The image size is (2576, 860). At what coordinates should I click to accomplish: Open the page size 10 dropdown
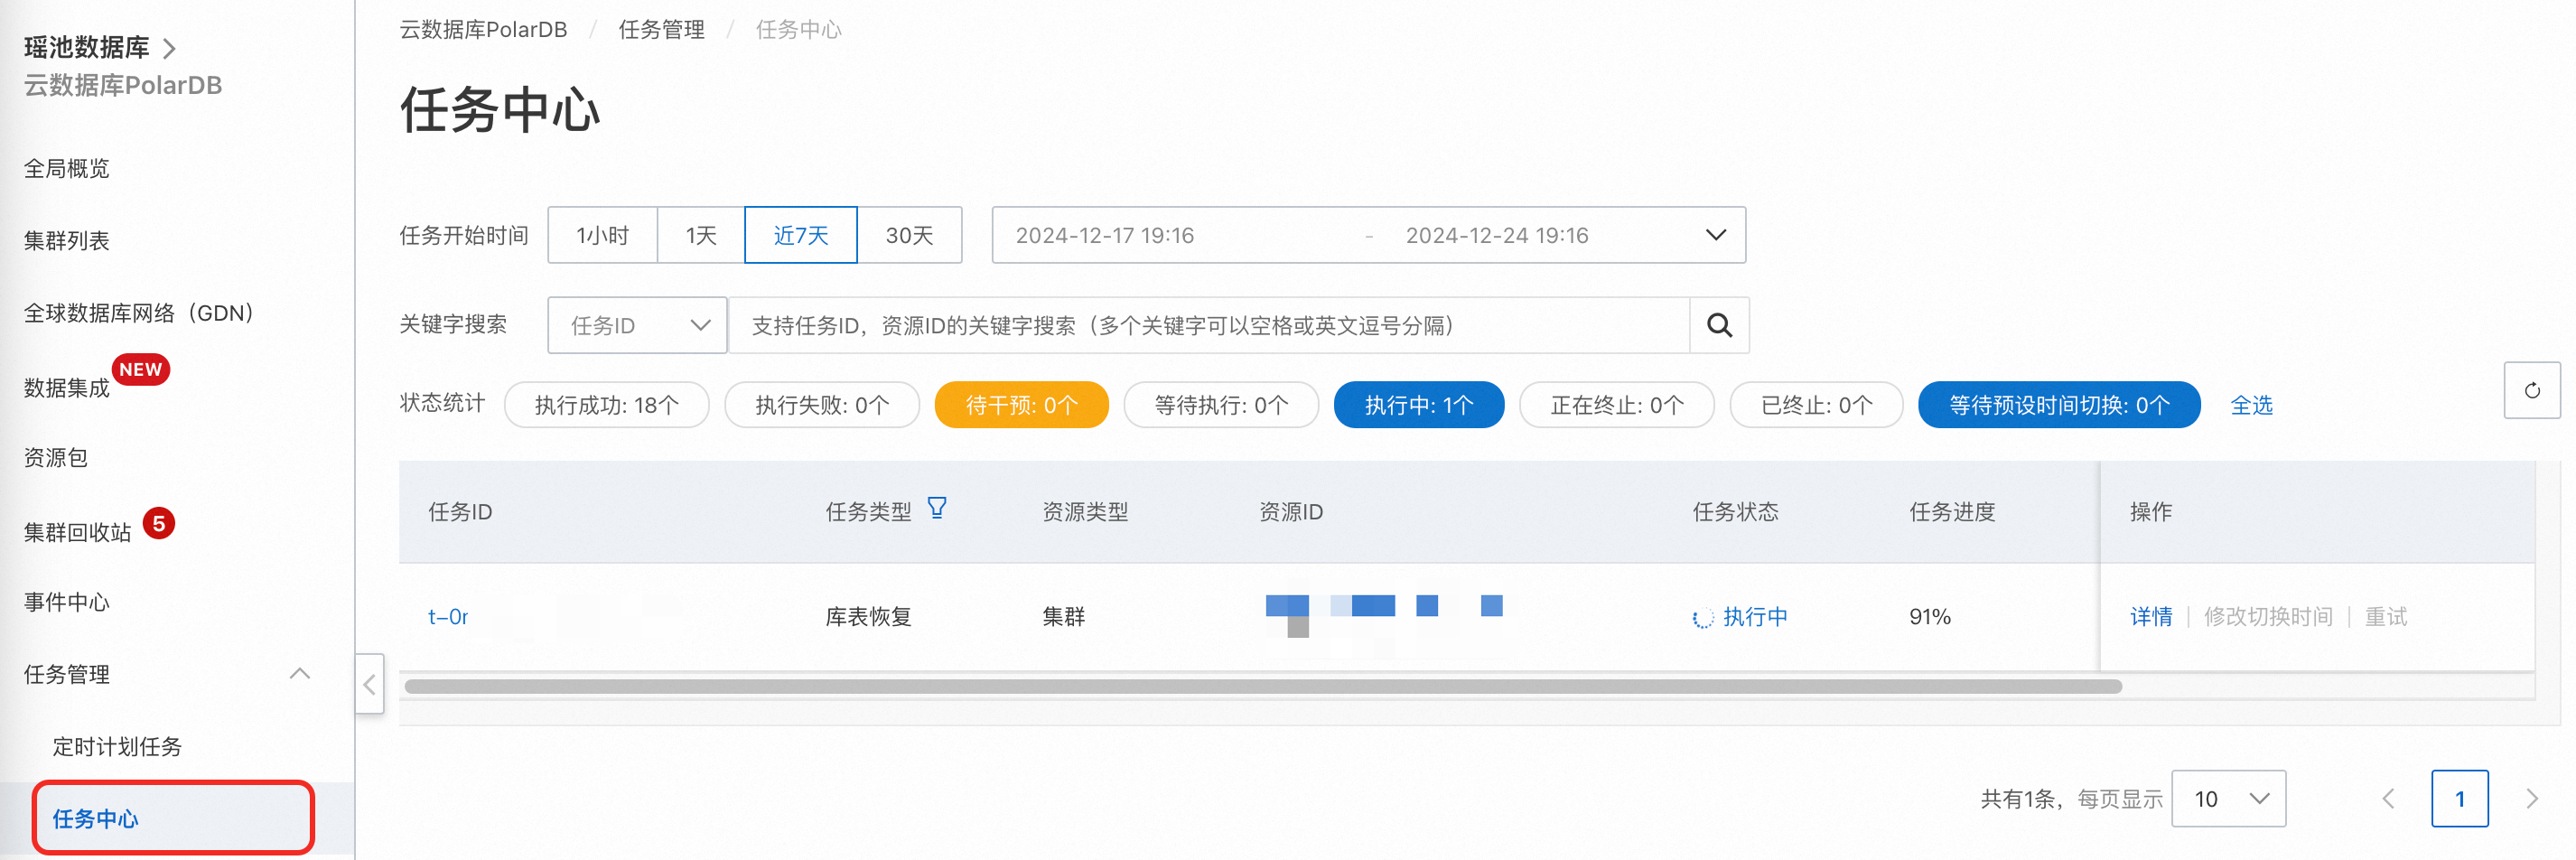[x=2228, y=798]
